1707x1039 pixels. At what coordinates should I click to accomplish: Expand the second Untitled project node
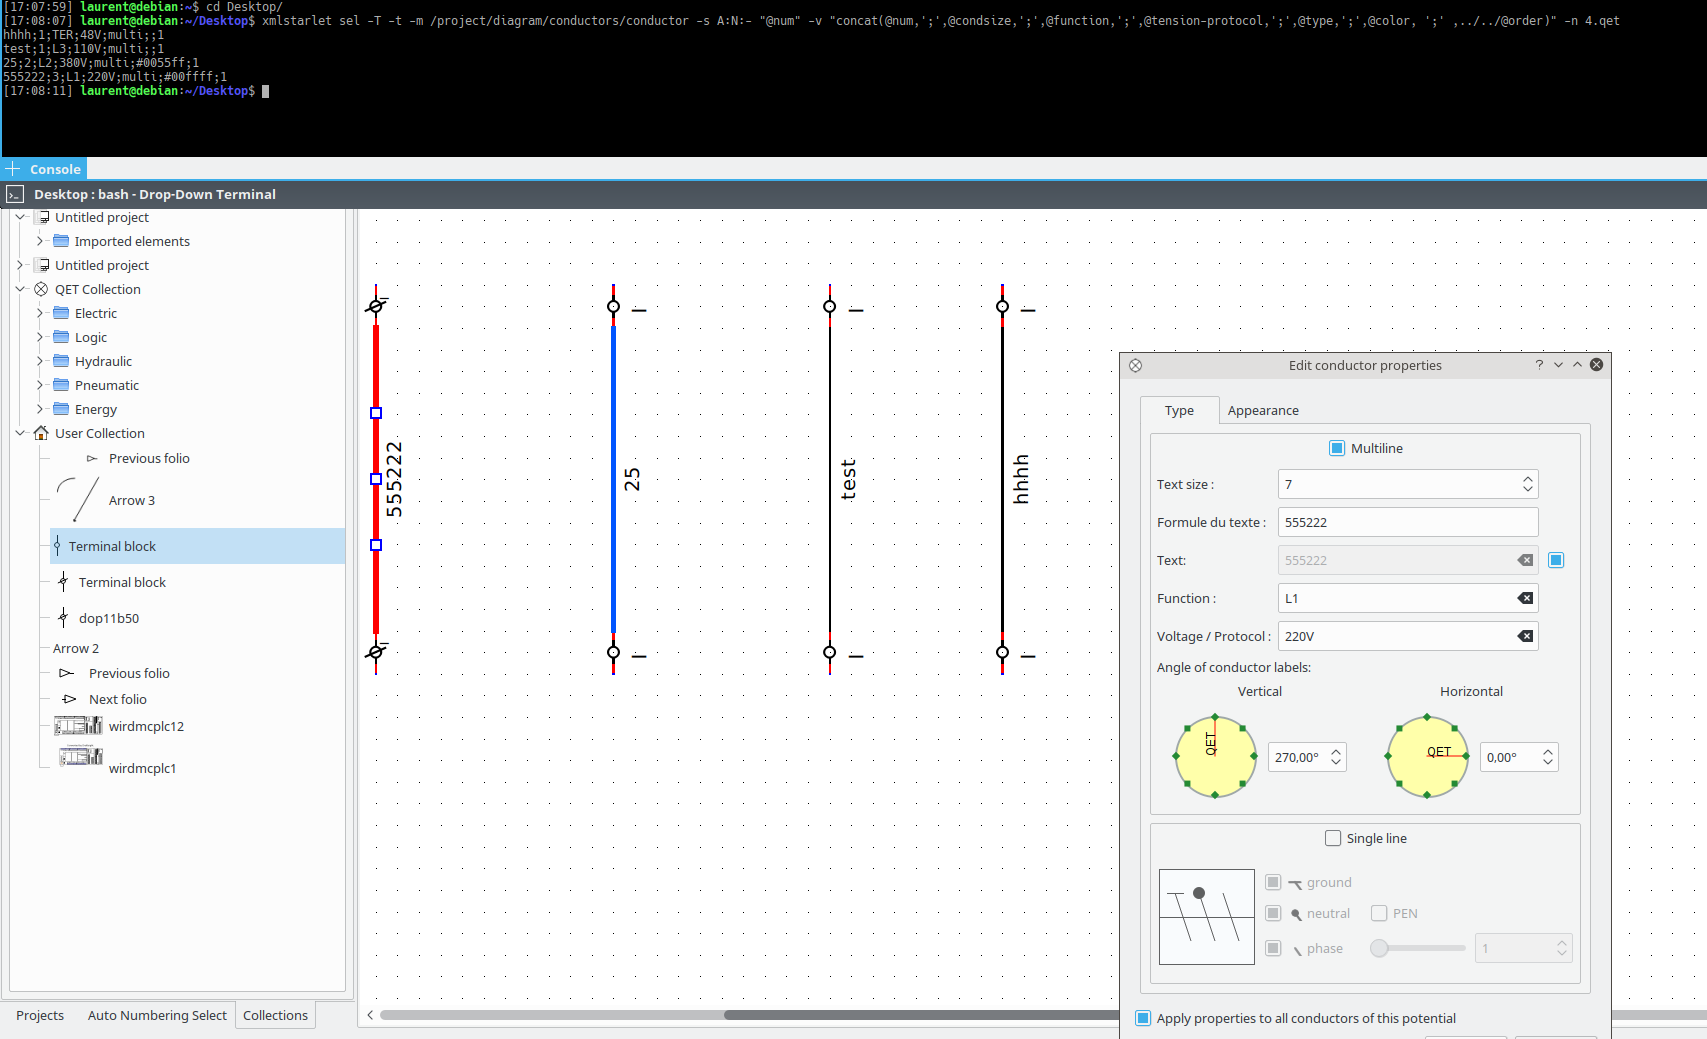click(20, 265)
